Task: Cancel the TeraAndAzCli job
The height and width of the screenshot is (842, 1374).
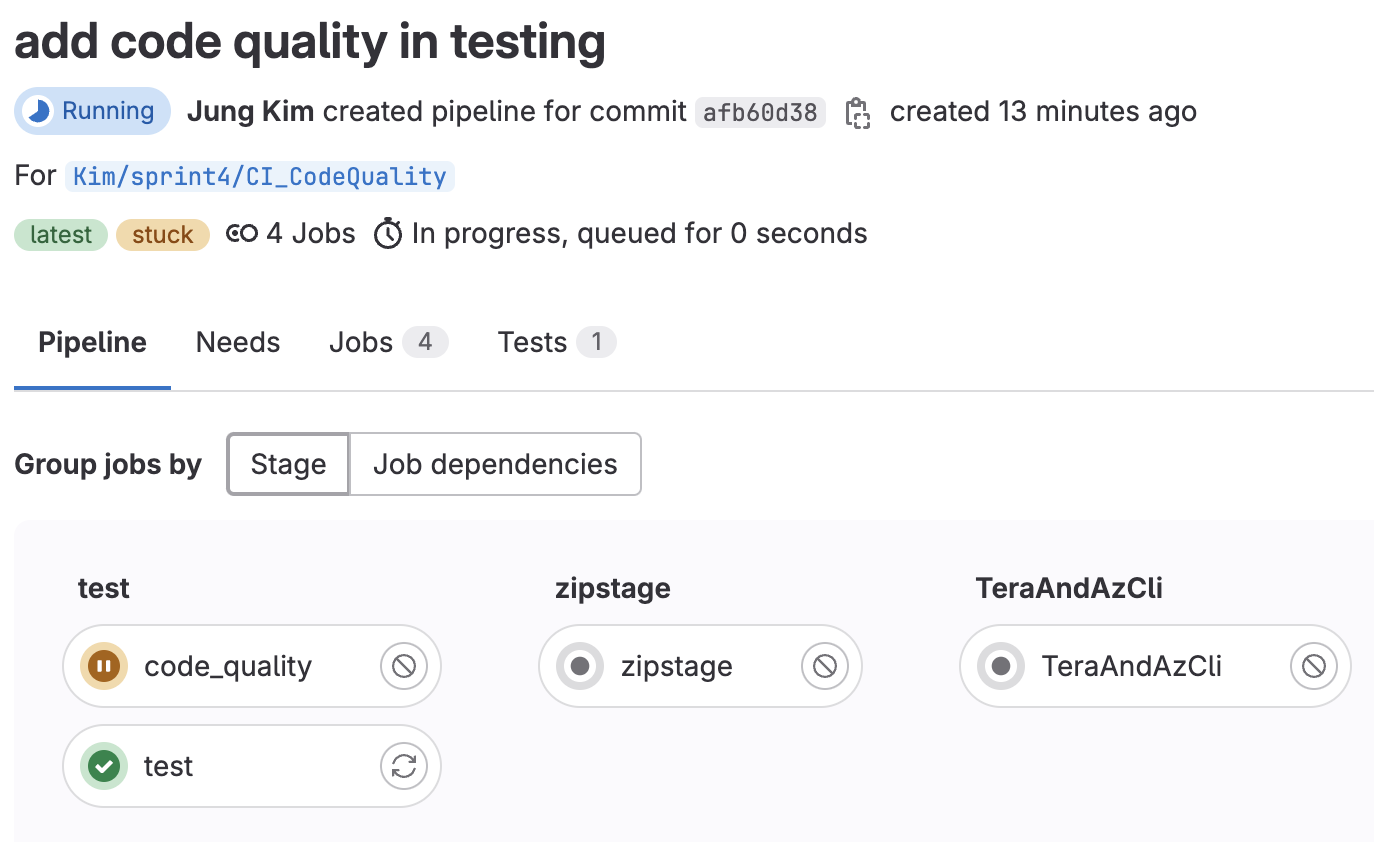Action: (1313, 665)
